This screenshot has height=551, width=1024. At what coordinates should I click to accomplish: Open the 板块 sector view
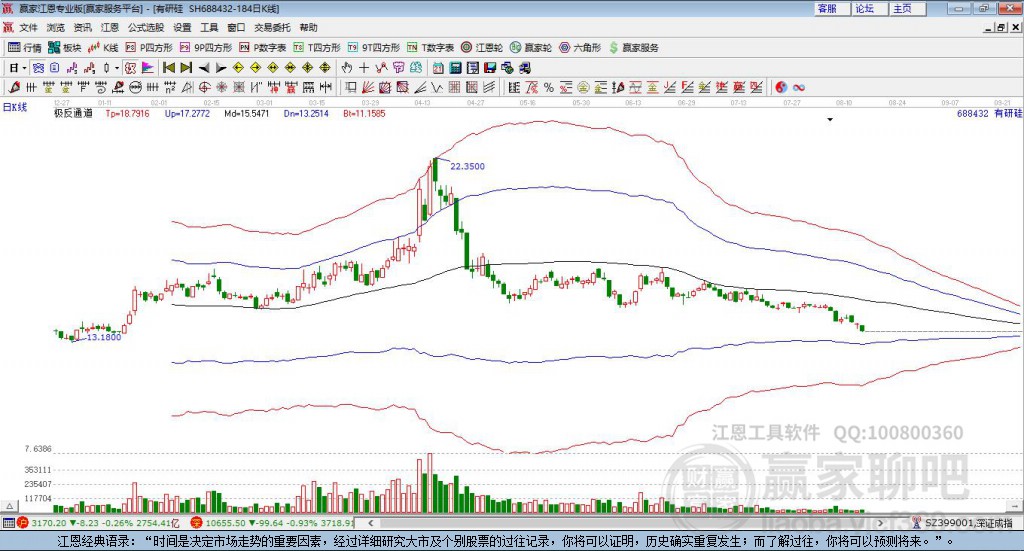(64, 48)
